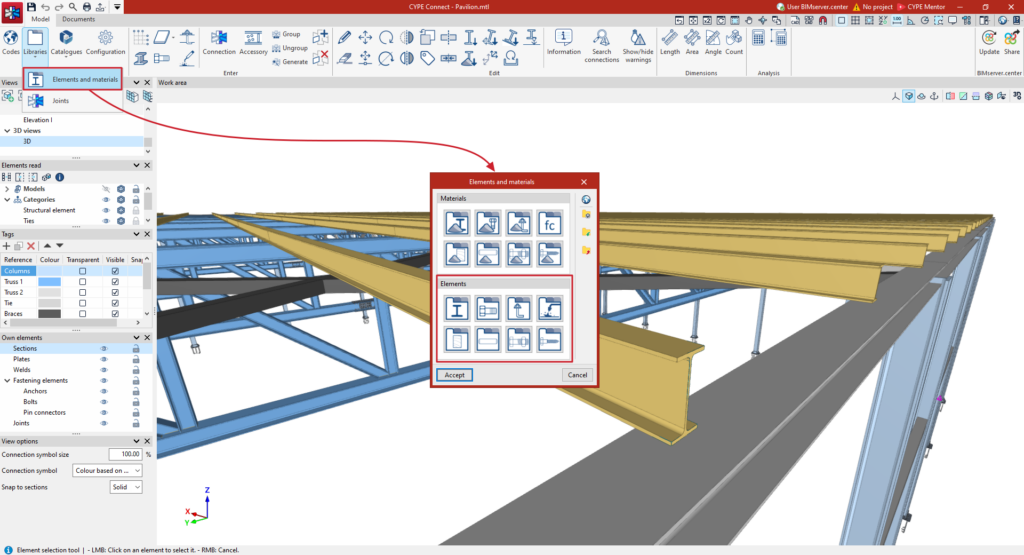The height and width of the screenshot is (555, 1024).
Task: Open the Connection symbol dropdown
Action: [x=107, y=470]
